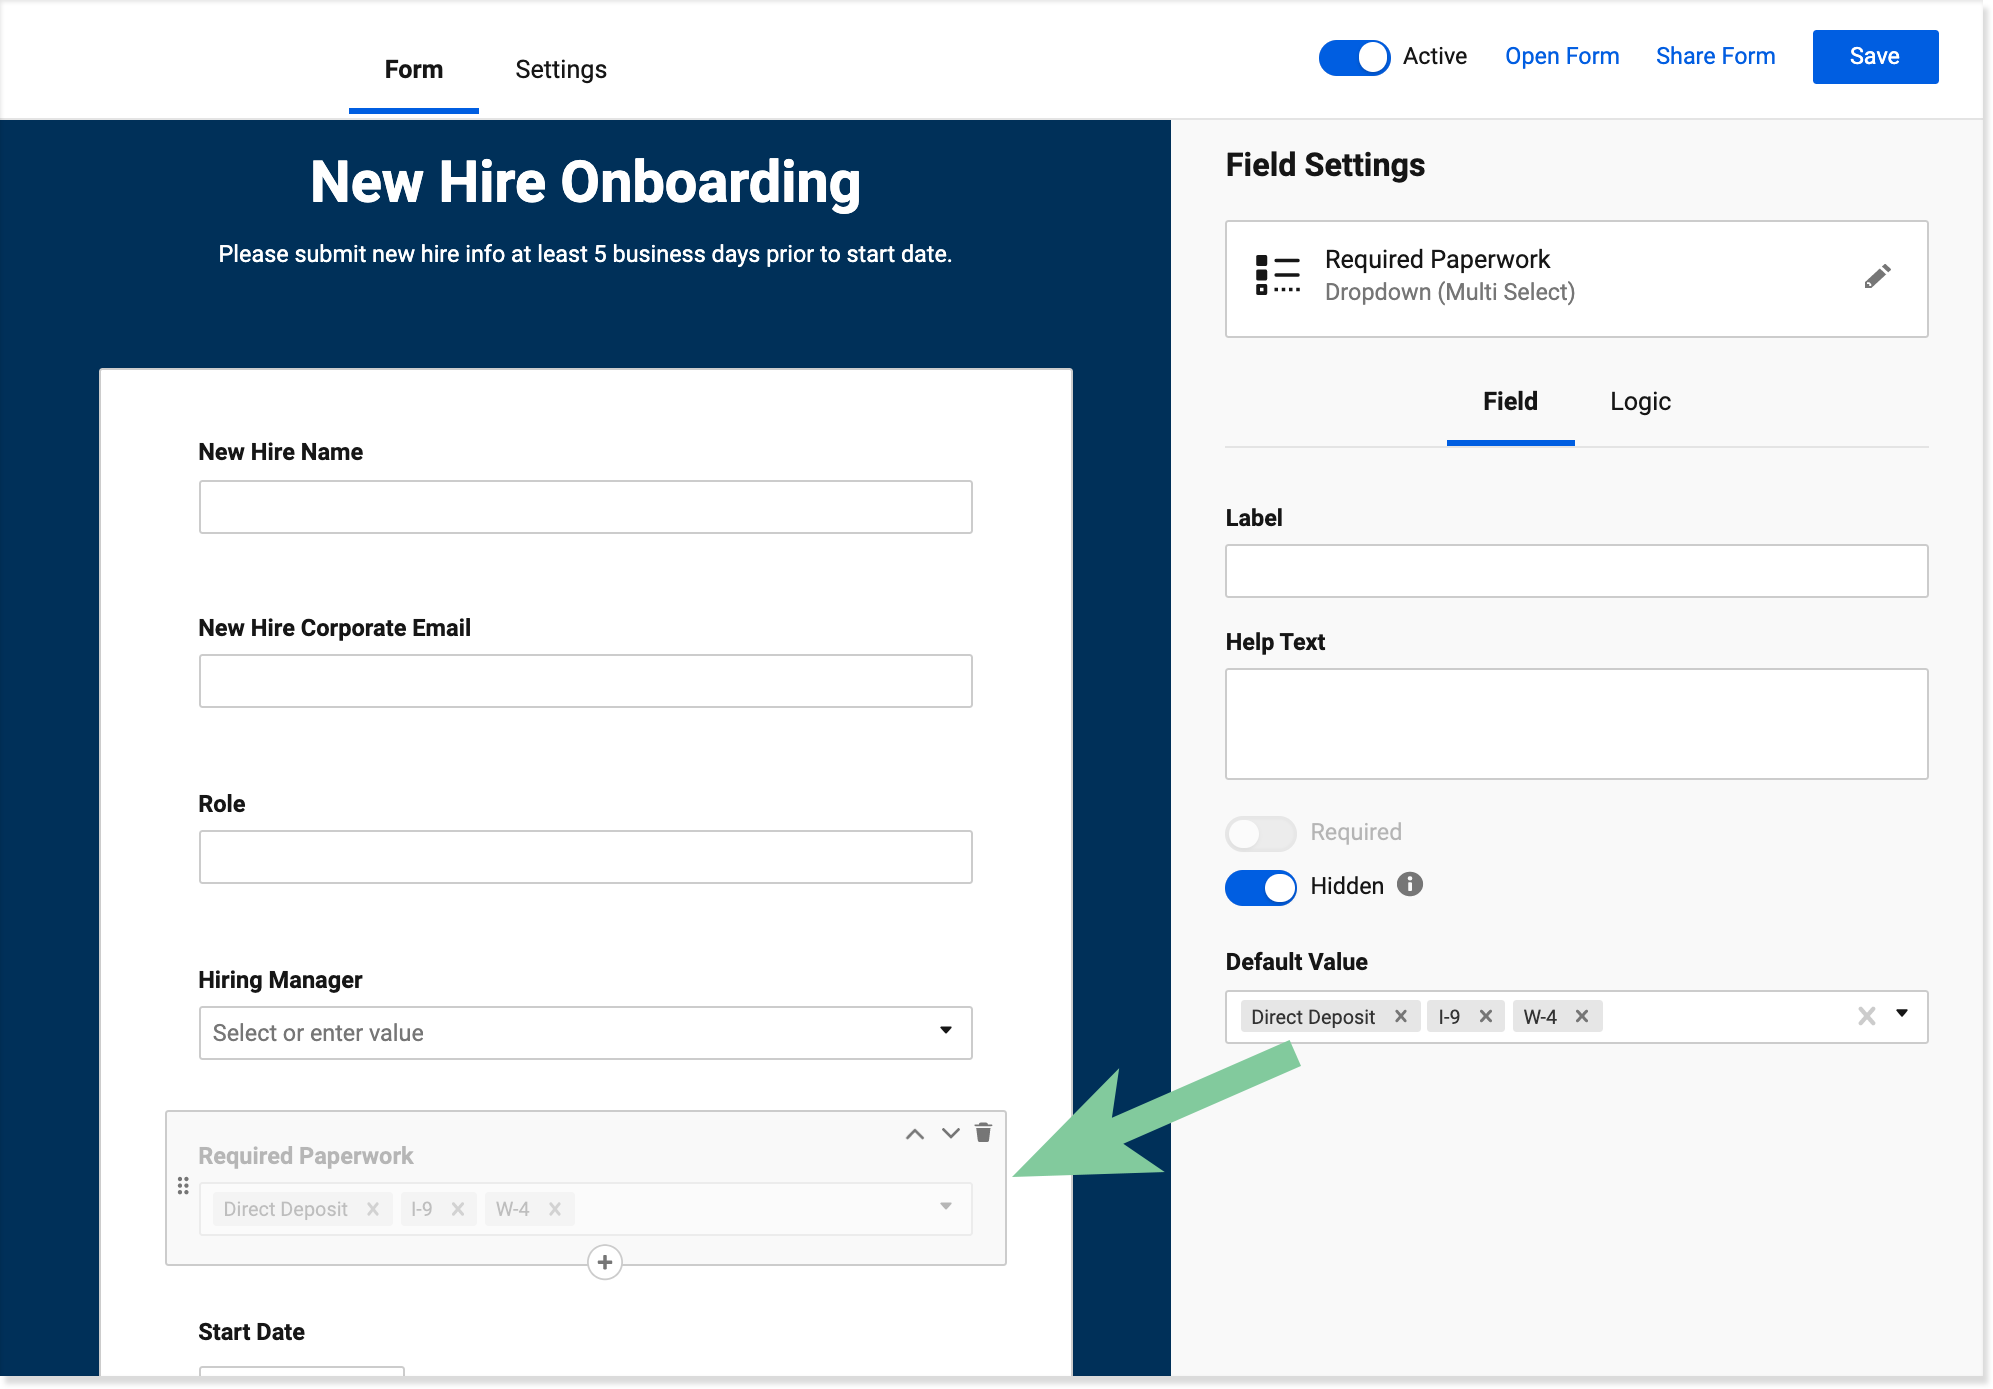Viewport: 1993px width, 1389px height.
Task: Click the drag handle beside Required Paperwork
Action: (x=183, y=1186)
